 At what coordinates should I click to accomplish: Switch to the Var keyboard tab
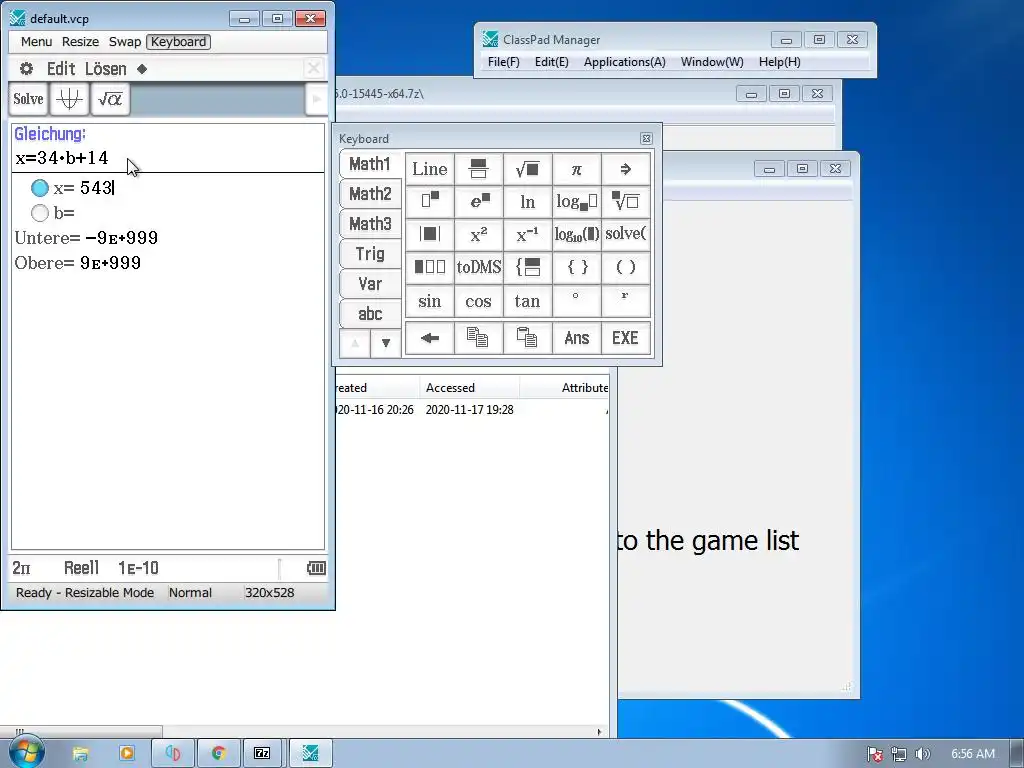point(370,284)
